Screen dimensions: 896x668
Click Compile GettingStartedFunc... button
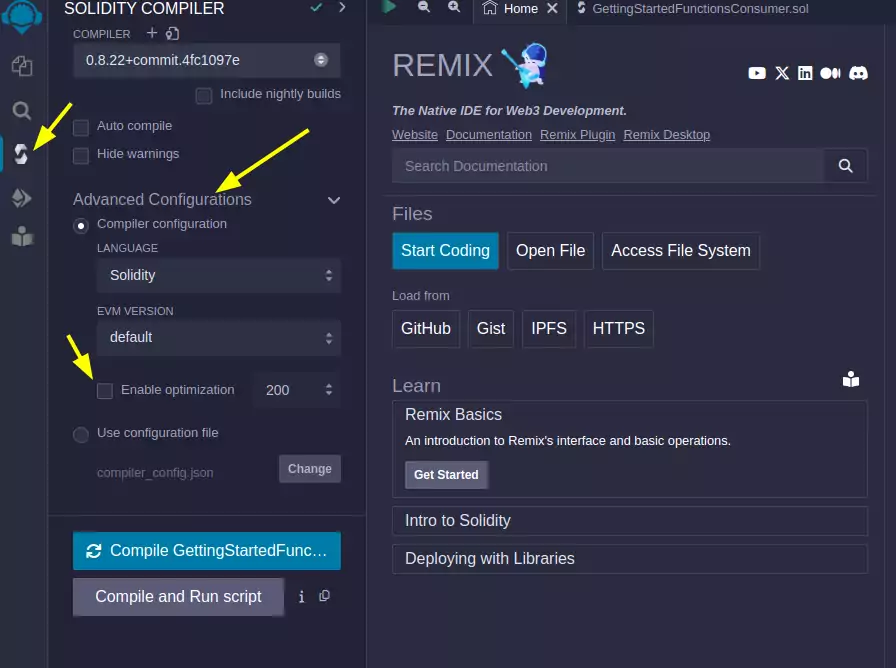[207, 551]
